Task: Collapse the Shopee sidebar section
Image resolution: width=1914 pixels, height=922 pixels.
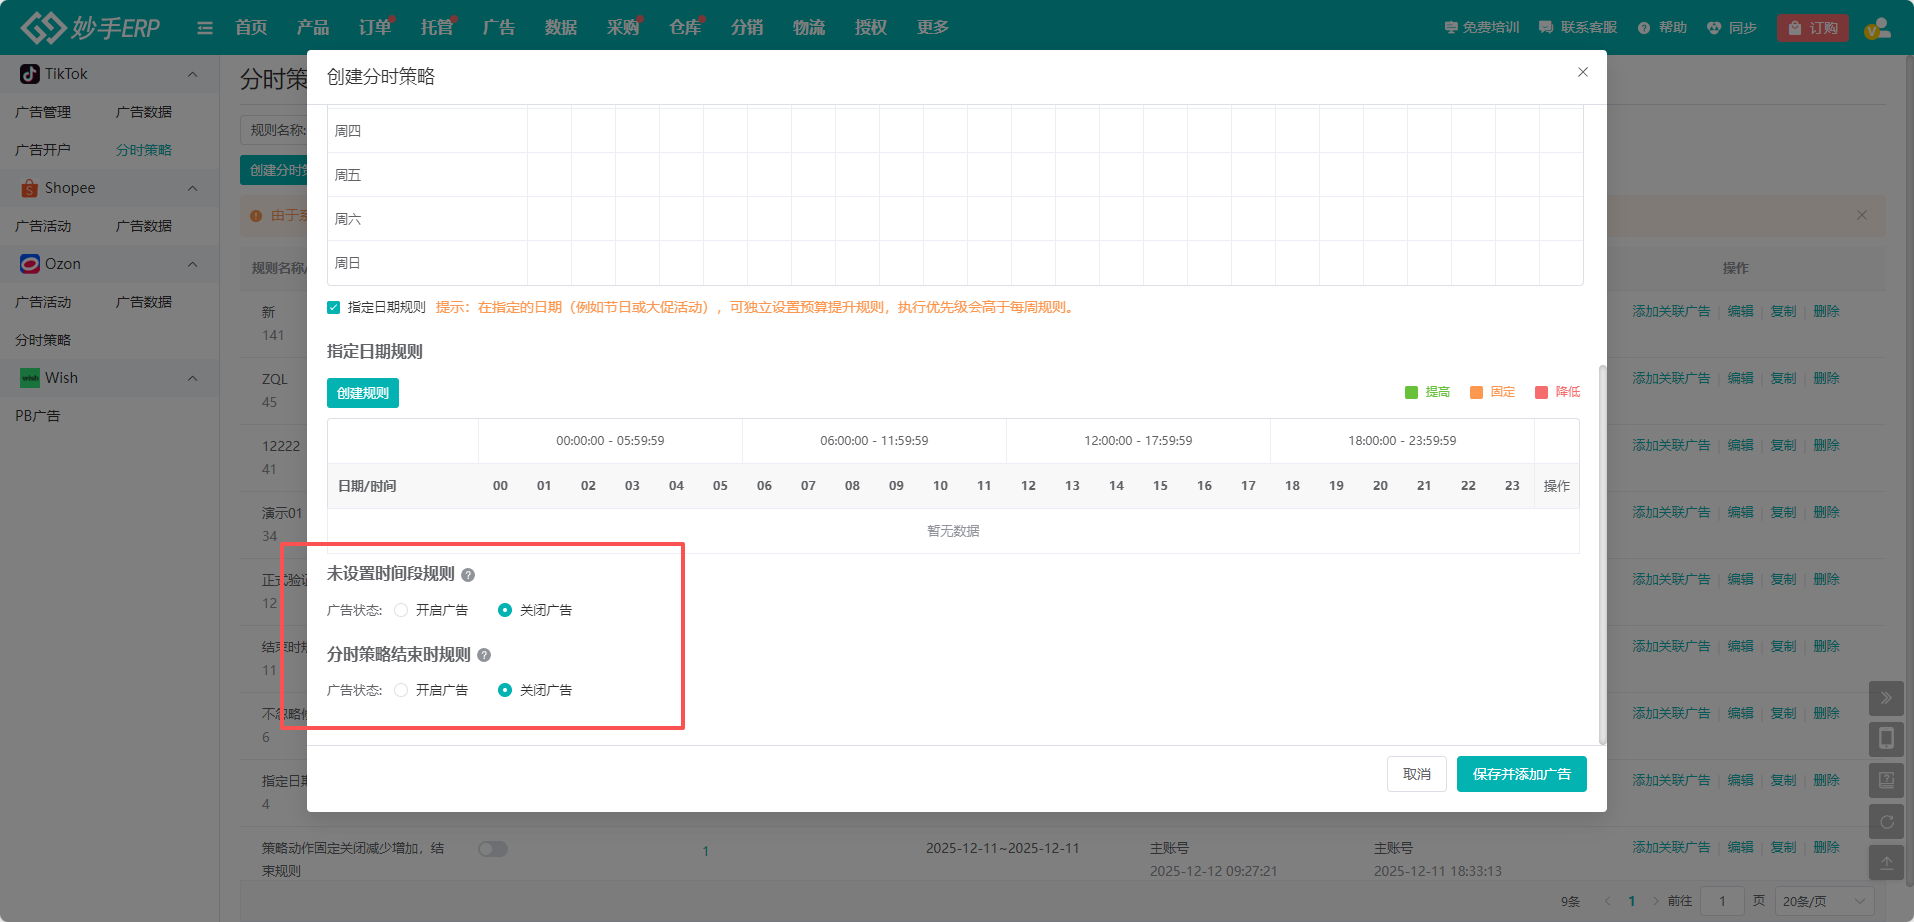Action: pyautogui.click(x=193, y=188)
